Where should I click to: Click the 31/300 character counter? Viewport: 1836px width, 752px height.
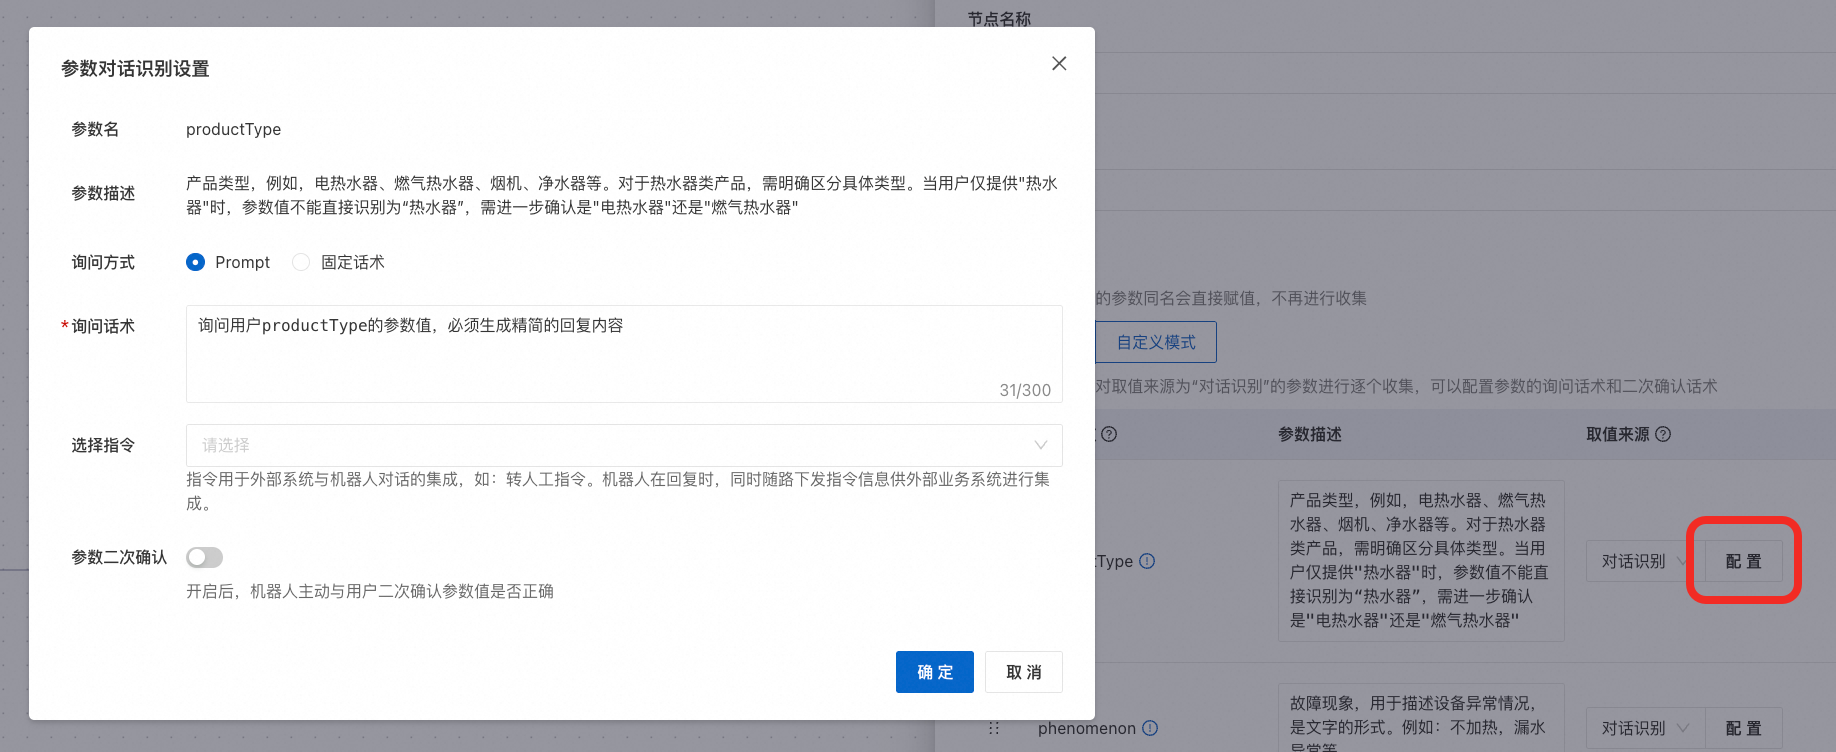point(1025,390)
